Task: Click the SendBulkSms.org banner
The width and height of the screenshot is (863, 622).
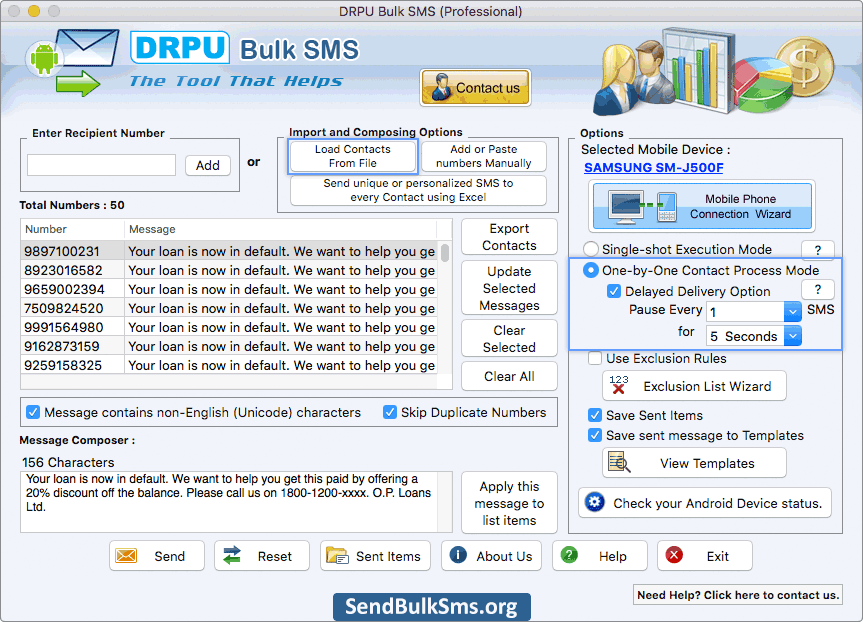Action: (x=432, y=606)
